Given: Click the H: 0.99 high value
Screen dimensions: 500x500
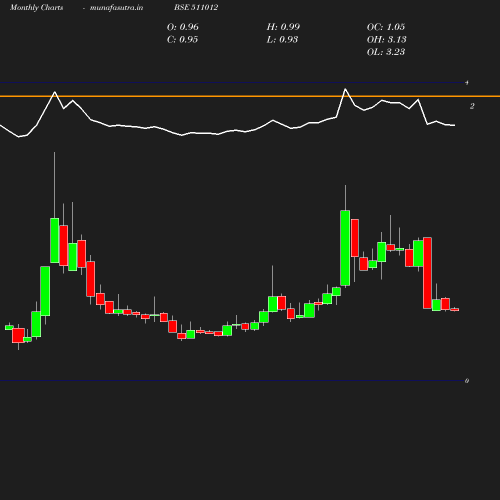Looking at the screenshot, I should [283, 27].
